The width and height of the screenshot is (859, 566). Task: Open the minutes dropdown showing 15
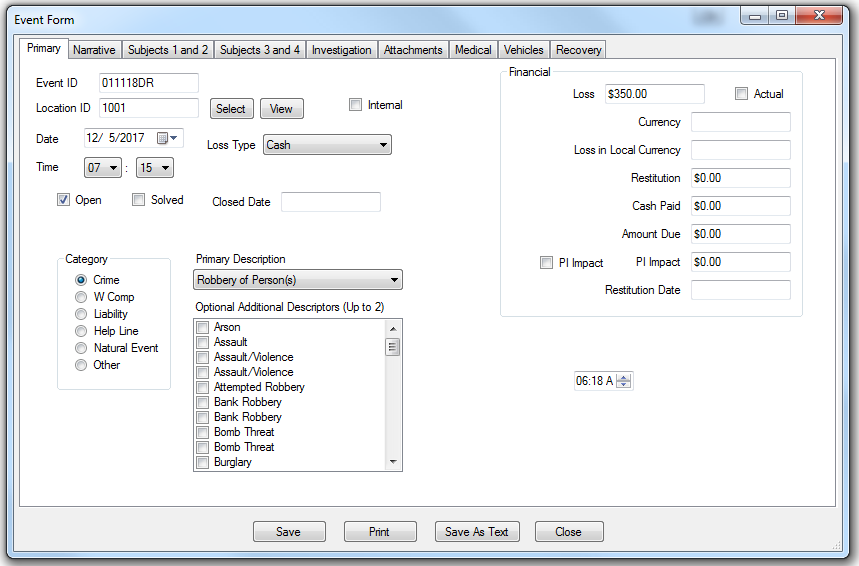coord(164,168)
